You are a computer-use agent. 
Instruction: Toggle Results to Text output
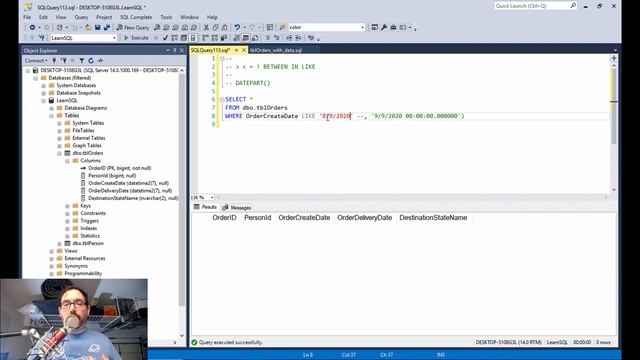[236, 38]
